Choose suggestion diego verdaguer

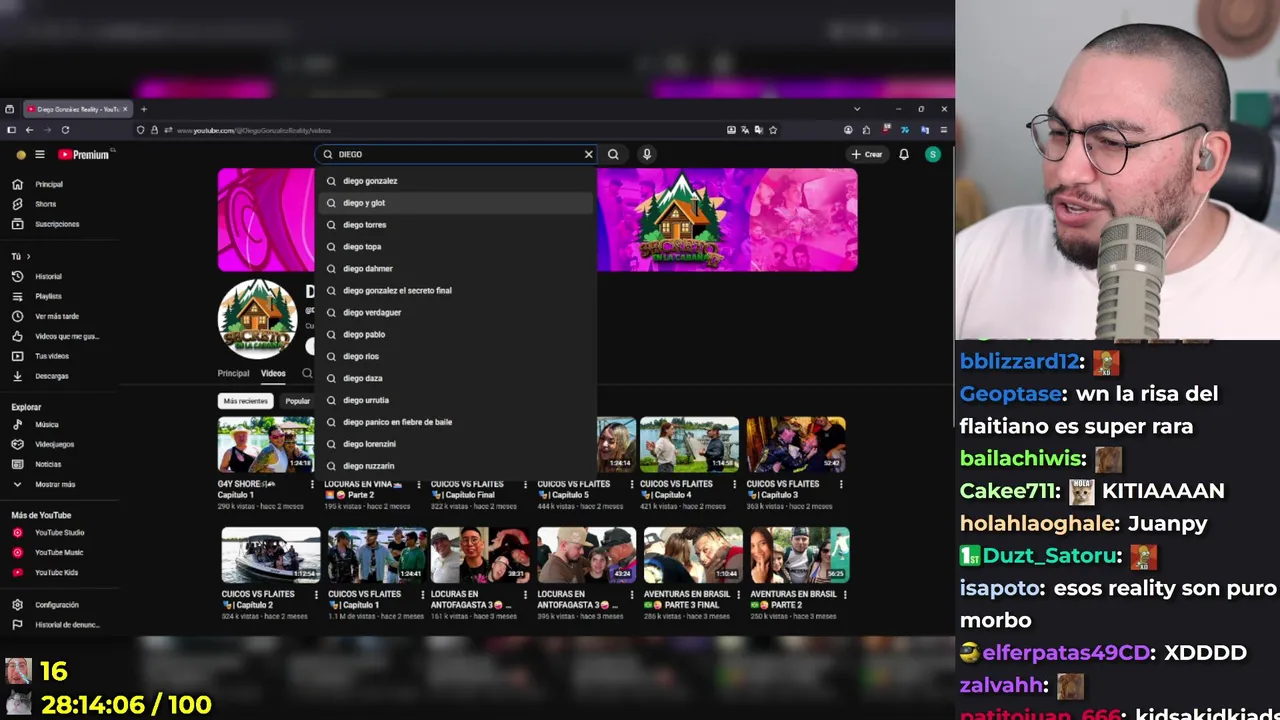tap(455, 313)
